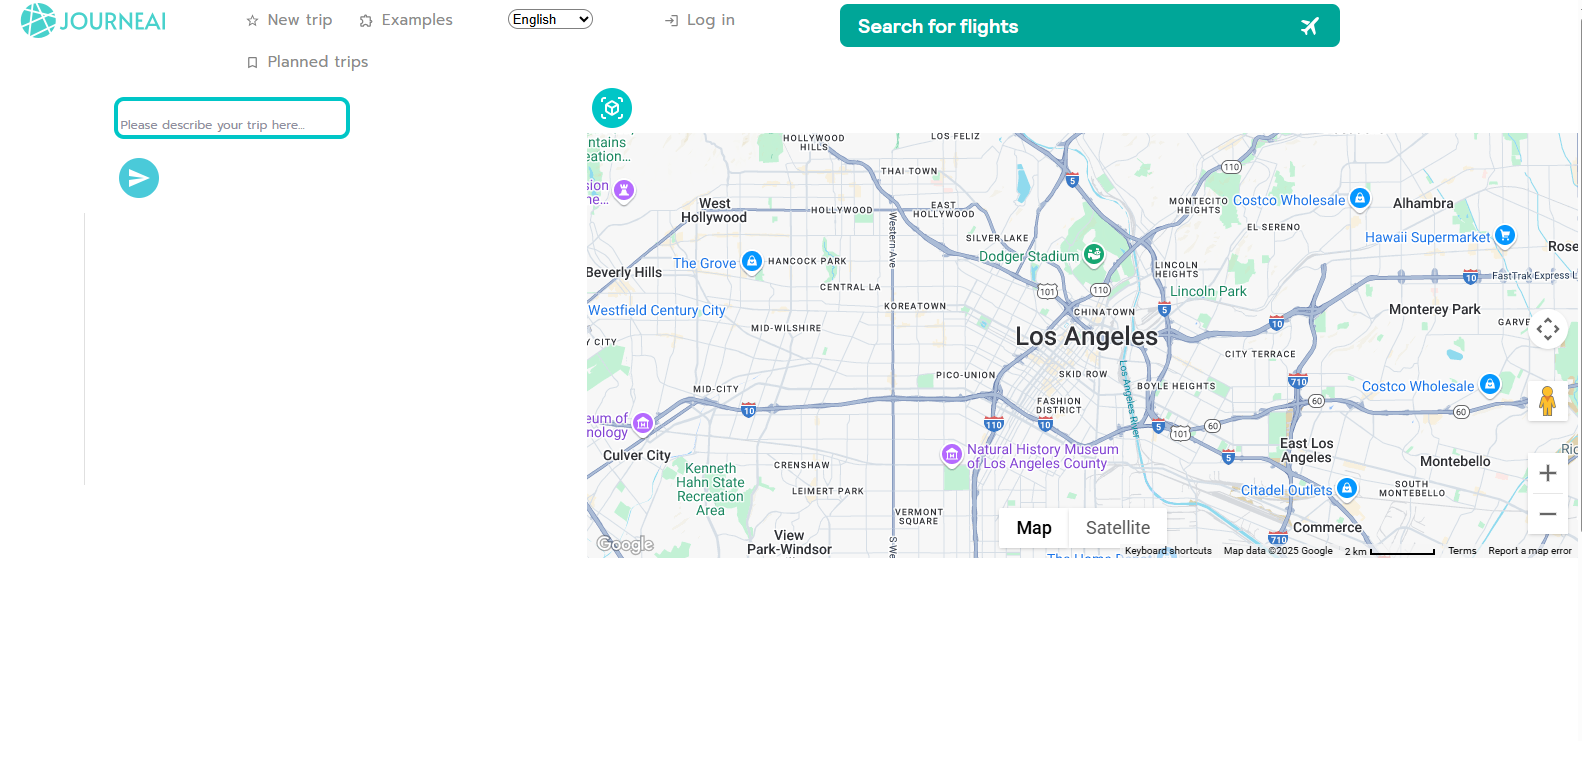
Task: Click the Log in arrow icon
Action: pos(672,21)
